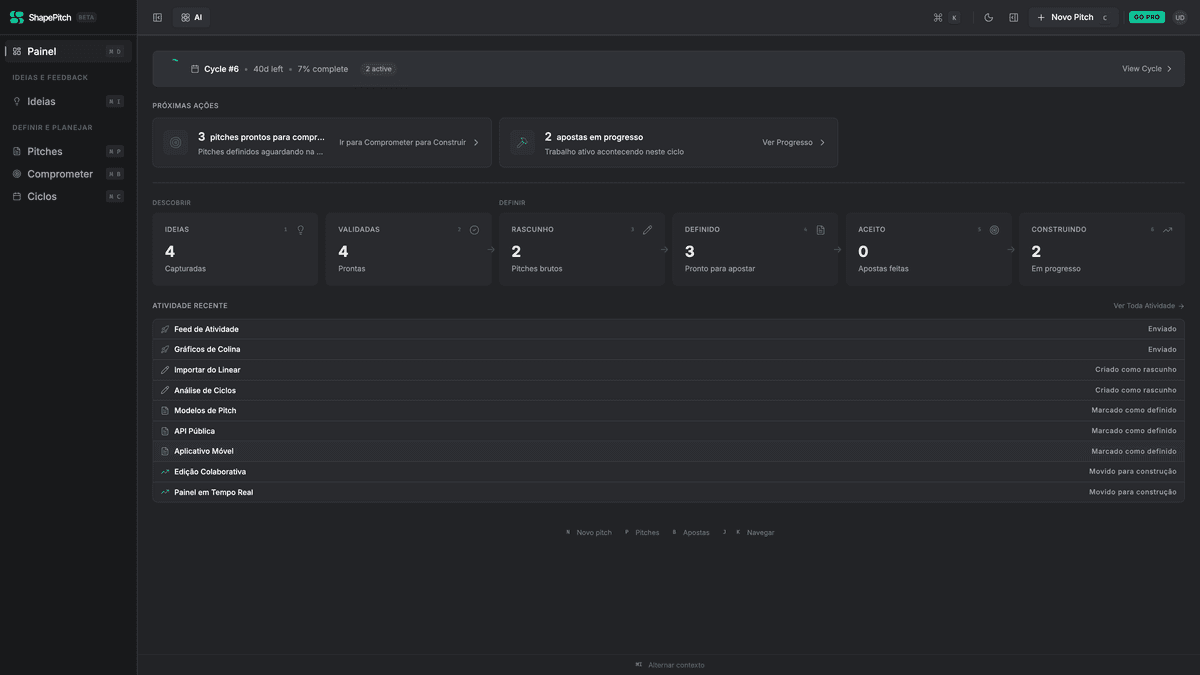This screenshot has width=1200, height=675.
Task: Open Ver Progresso via its chevron
Action: pos(823,142)
